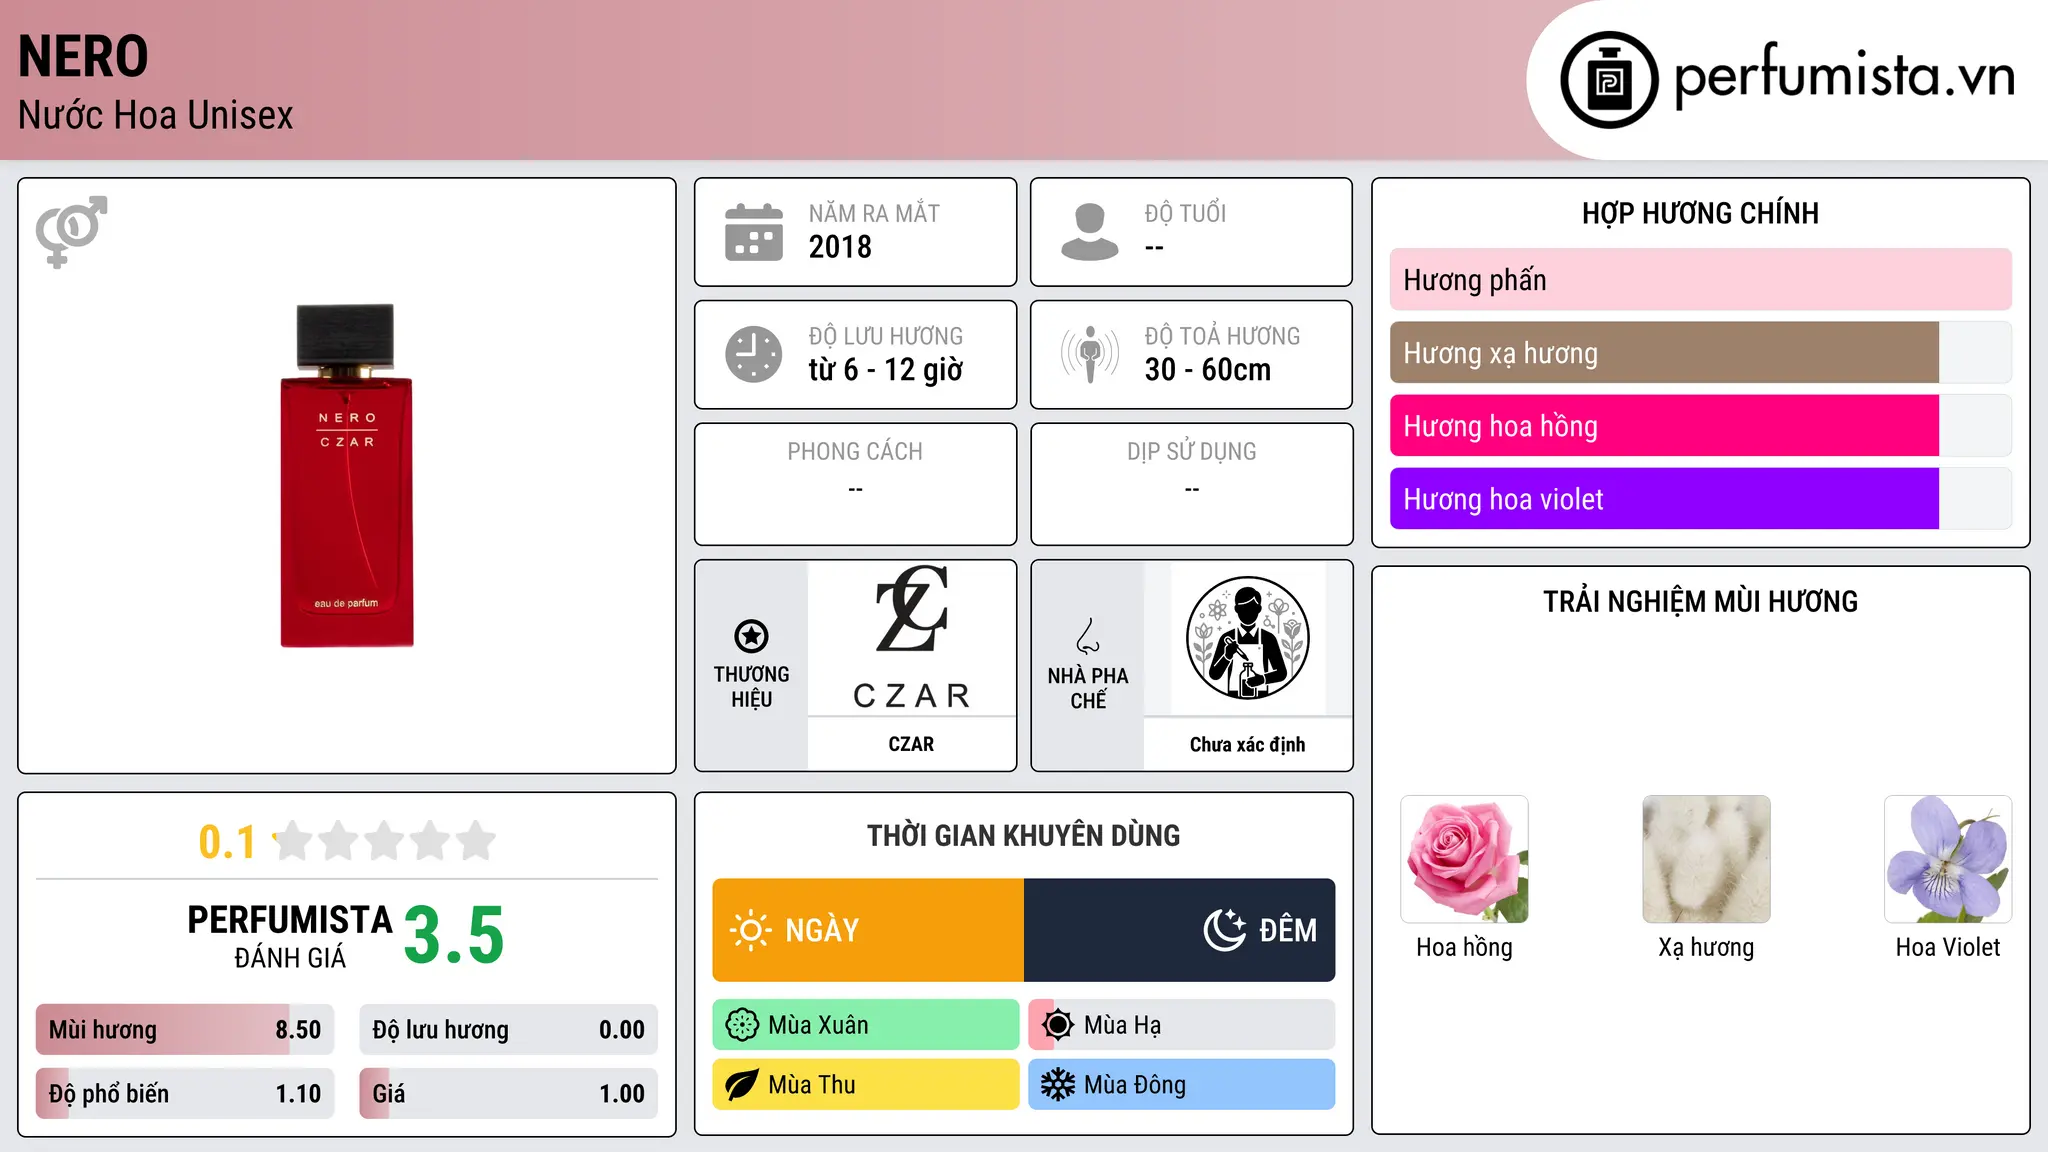Click the 30 - 60cm projection value
Screen dimensions: 2048x1152
point(1208,369)
